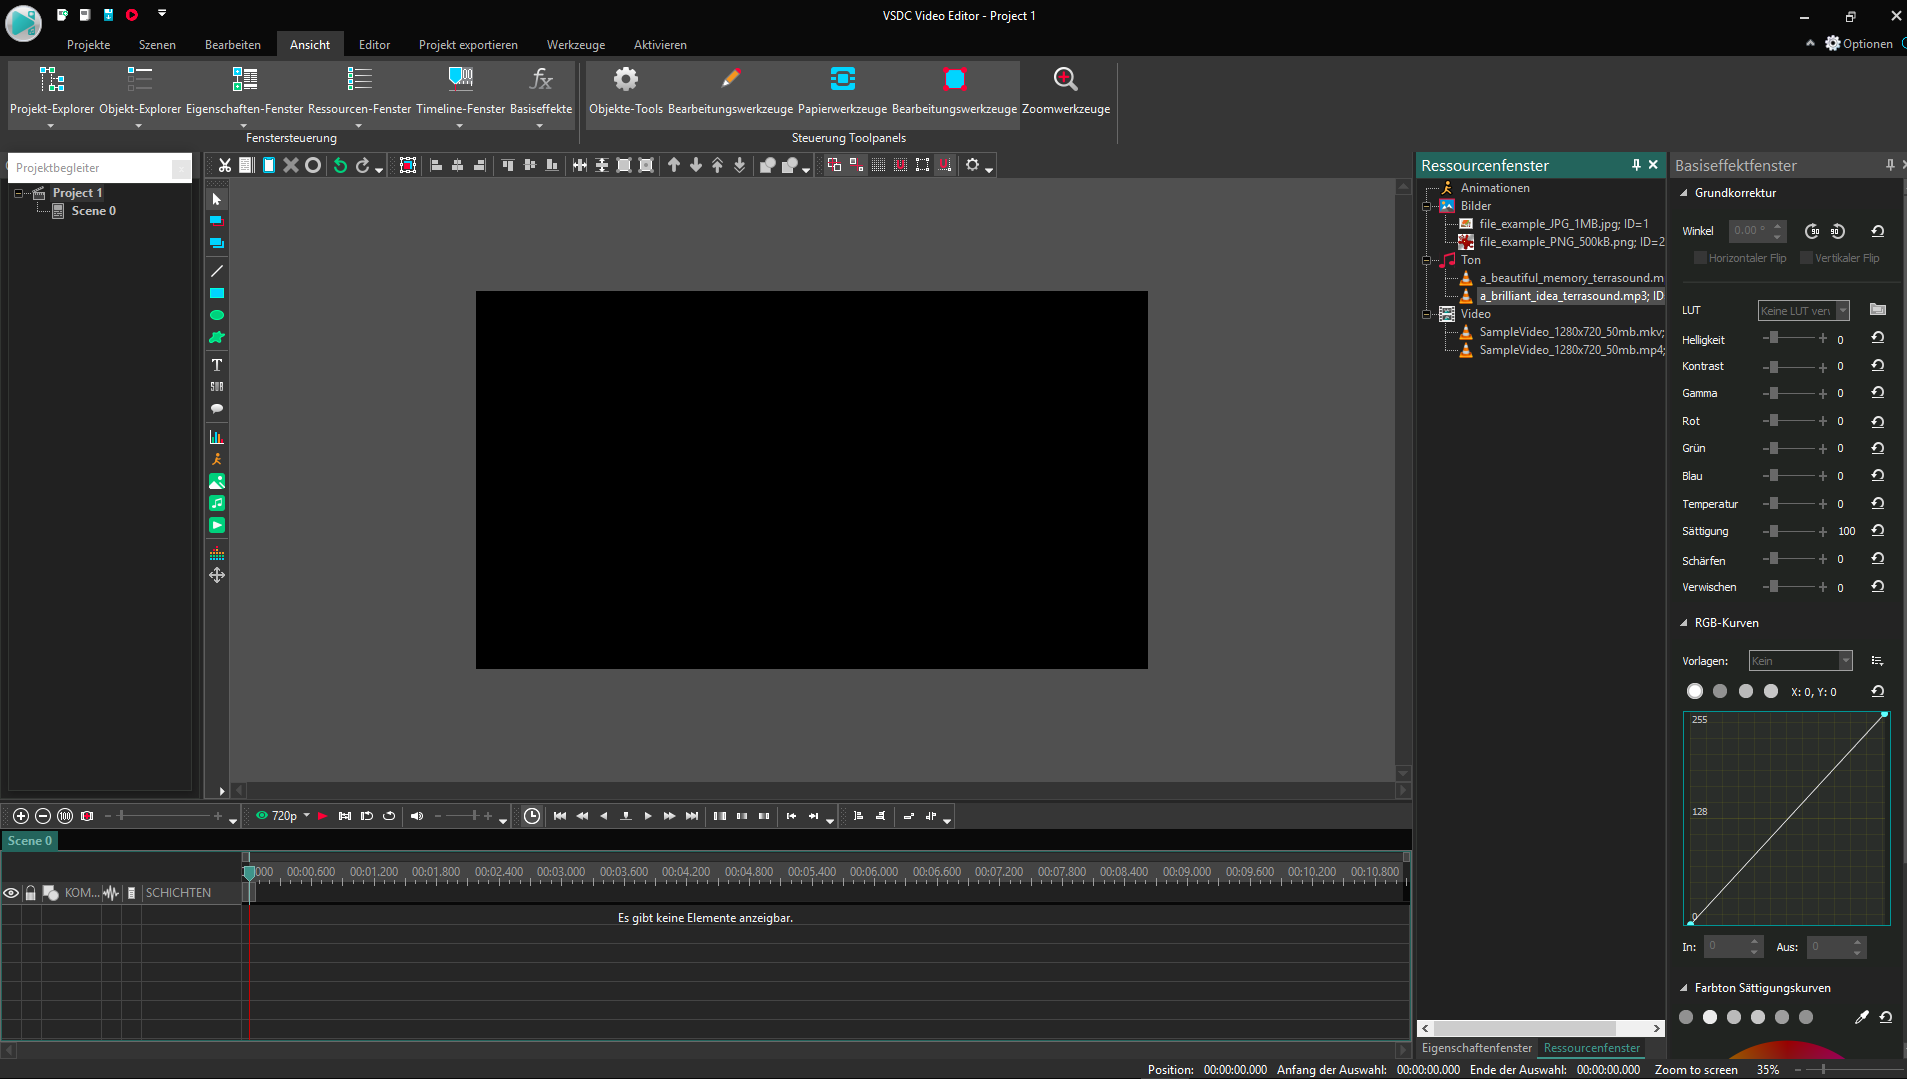The image size is (1907, 1079).
Task: Switch to the Eigenschaftenfenster tab
Action: point(1476,1048)
